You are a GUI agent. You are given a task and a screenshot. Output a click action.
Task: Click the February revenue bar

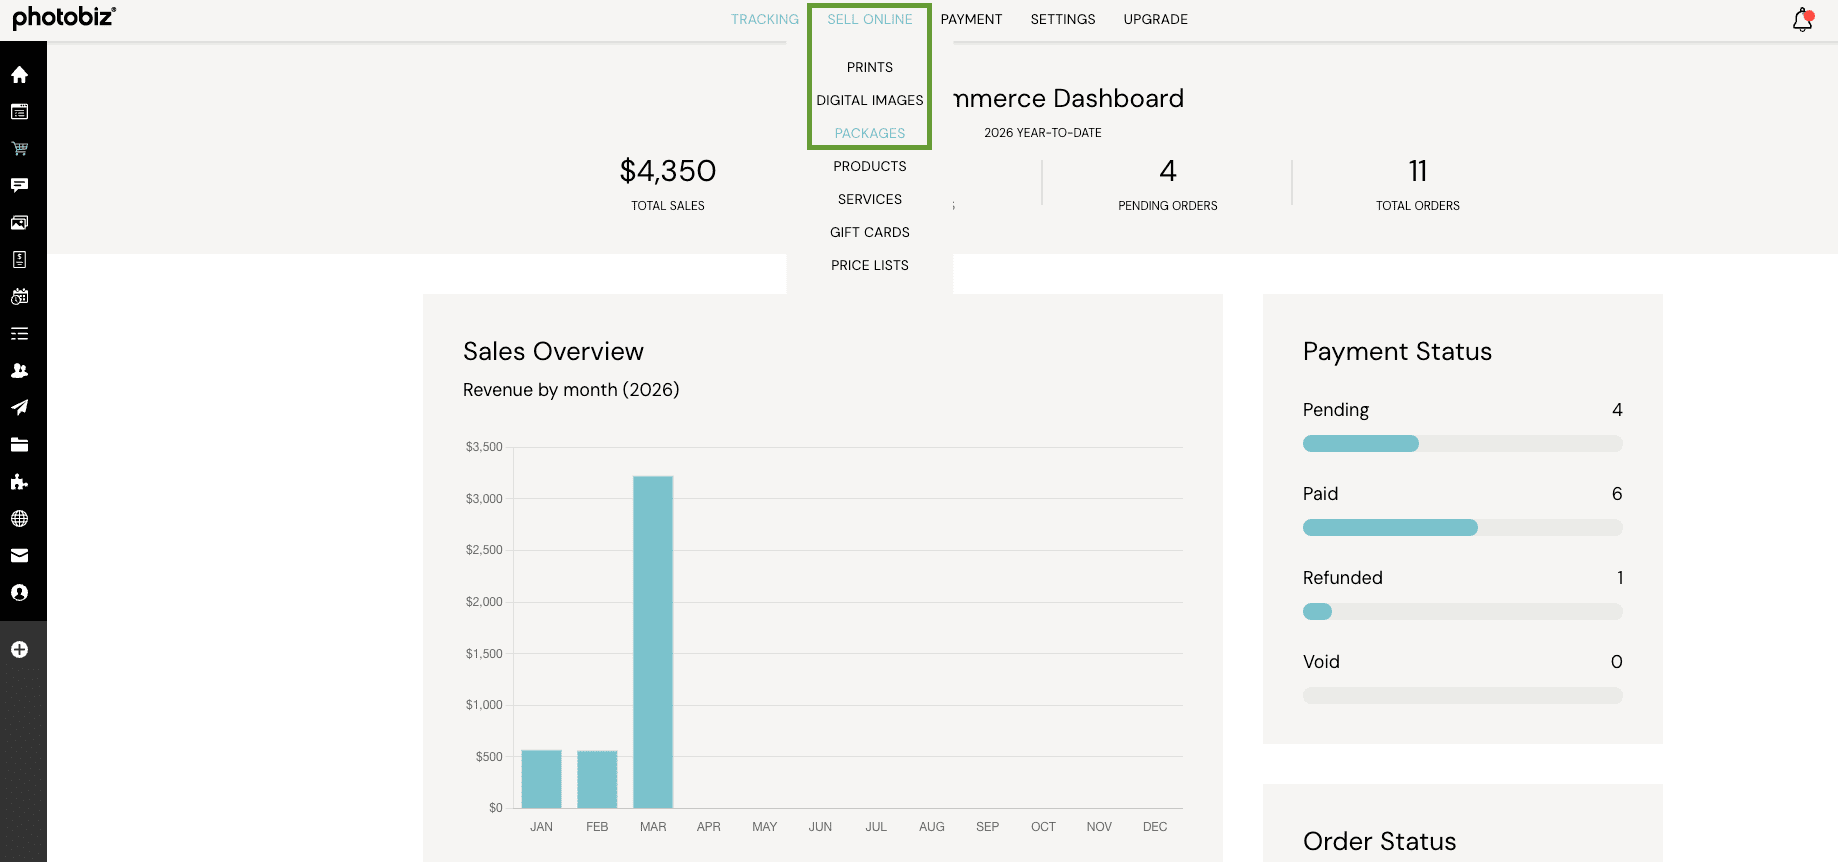(597, 779)
